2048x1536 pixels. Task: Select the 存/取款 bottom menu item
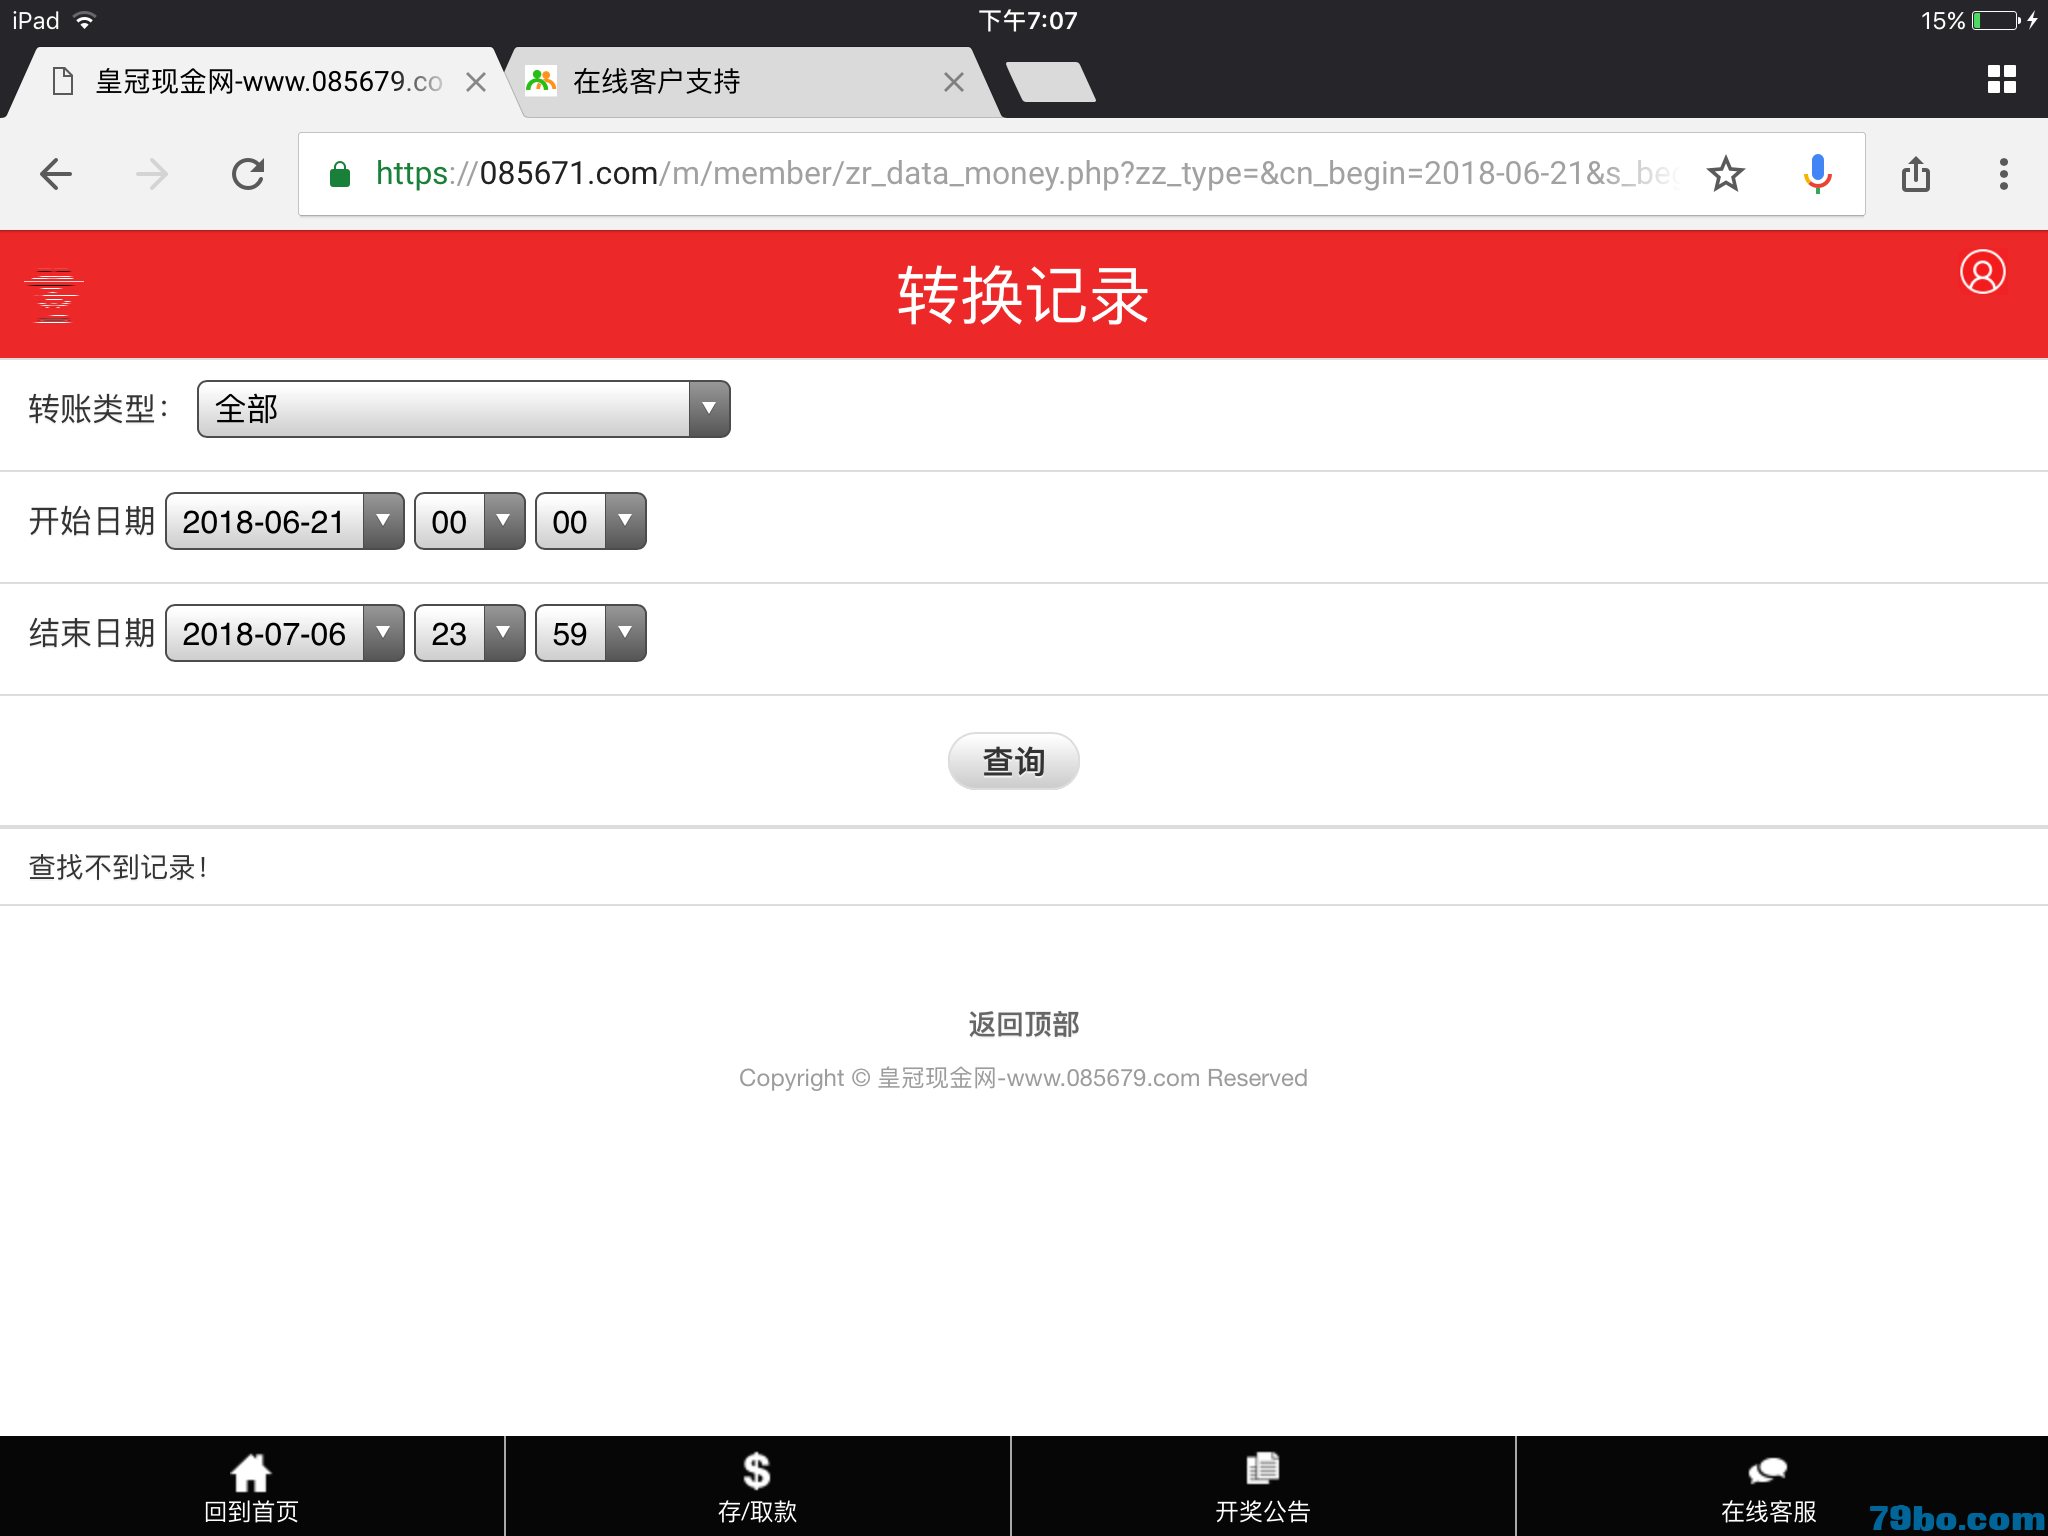click(x=757, y=1487)
